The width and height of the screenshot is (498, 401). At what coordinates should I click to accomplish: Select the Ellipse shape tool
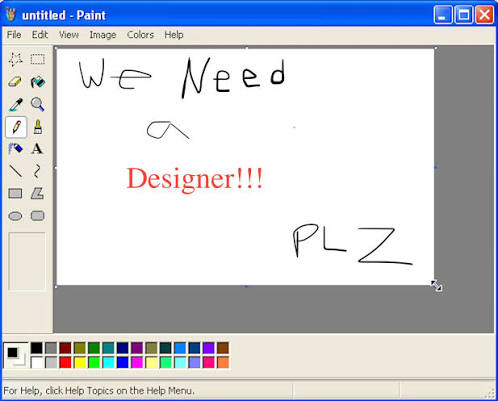[15, 216]
